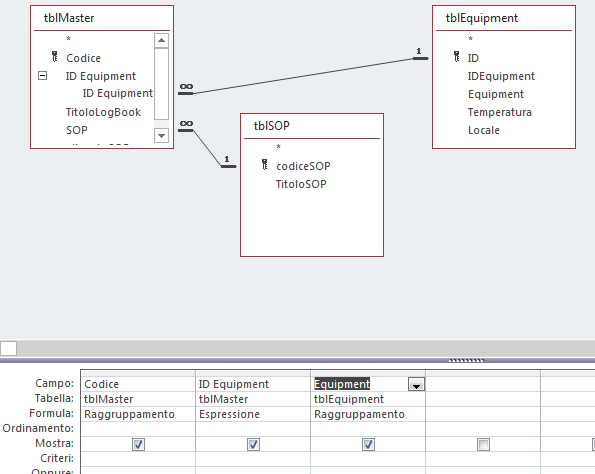Click the Criteri cell under Codice column
Viewport: 595px width, 474px height.
pyautogui.click(x=138, y=458)
